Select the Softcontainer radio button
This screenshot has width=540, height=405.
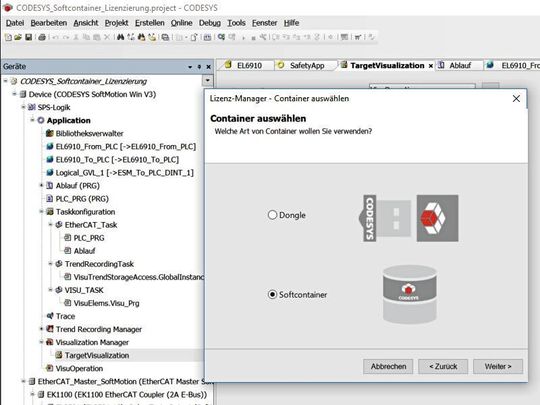pyautogui.click(x=272, y=294)
